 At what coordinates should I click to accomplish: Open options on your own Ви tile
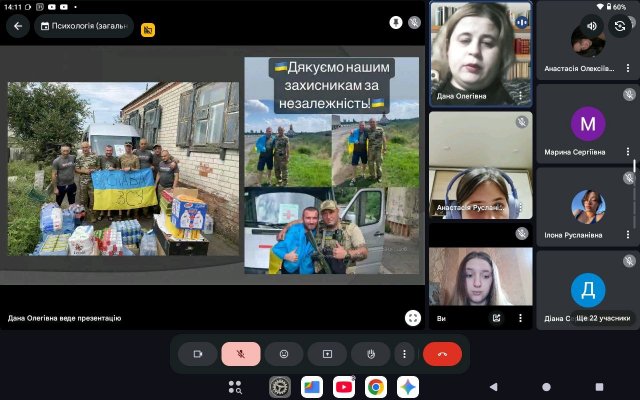(x=520, y=318)
